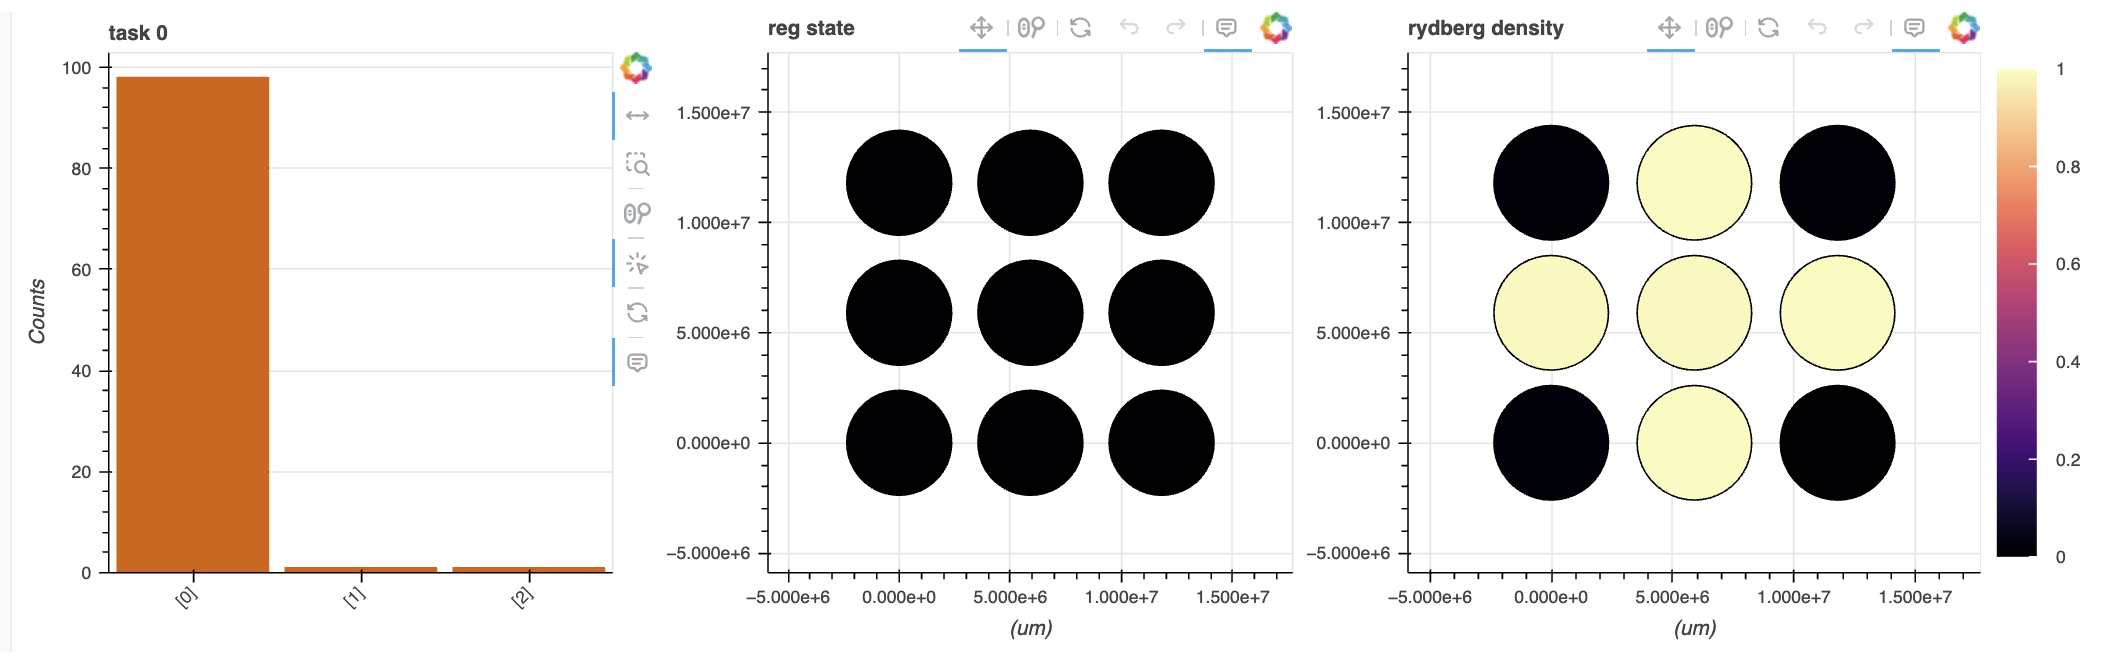Click the '0.8' label on color bar
2124x662 pixels.
pos(2068,167)
